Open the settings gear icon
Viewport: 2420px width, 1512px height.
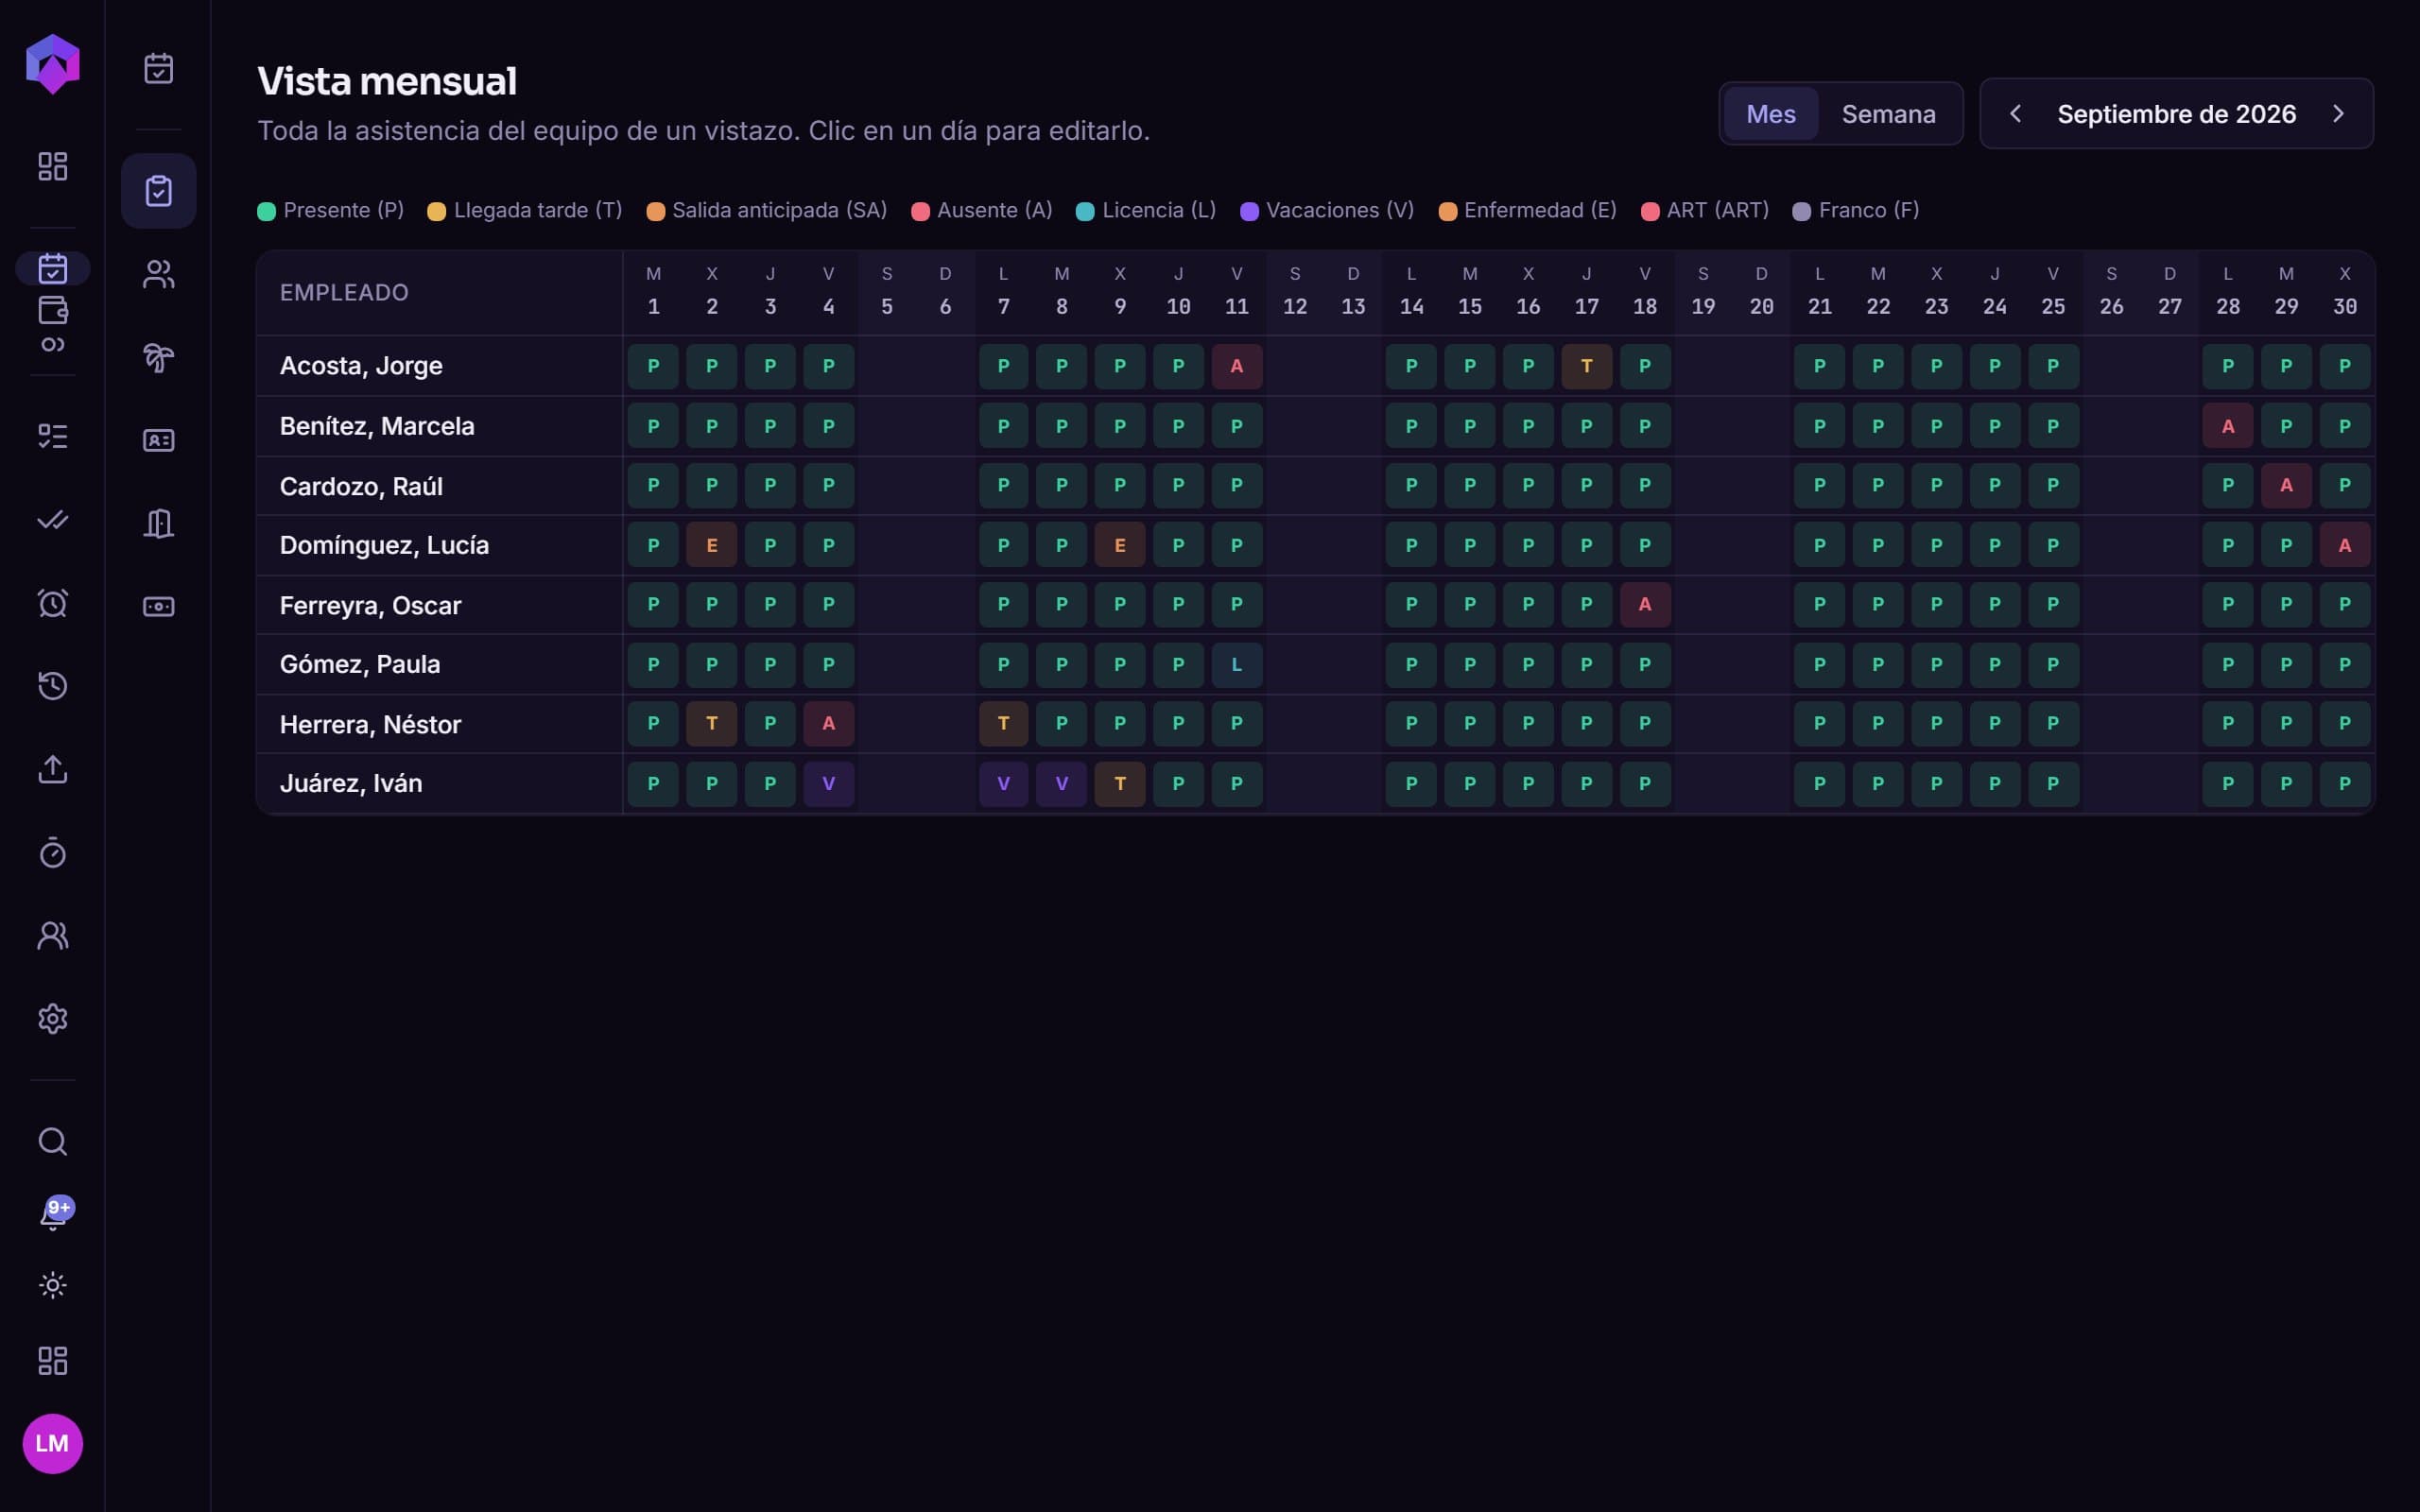pyautogui.click(x=52, y=1019)
